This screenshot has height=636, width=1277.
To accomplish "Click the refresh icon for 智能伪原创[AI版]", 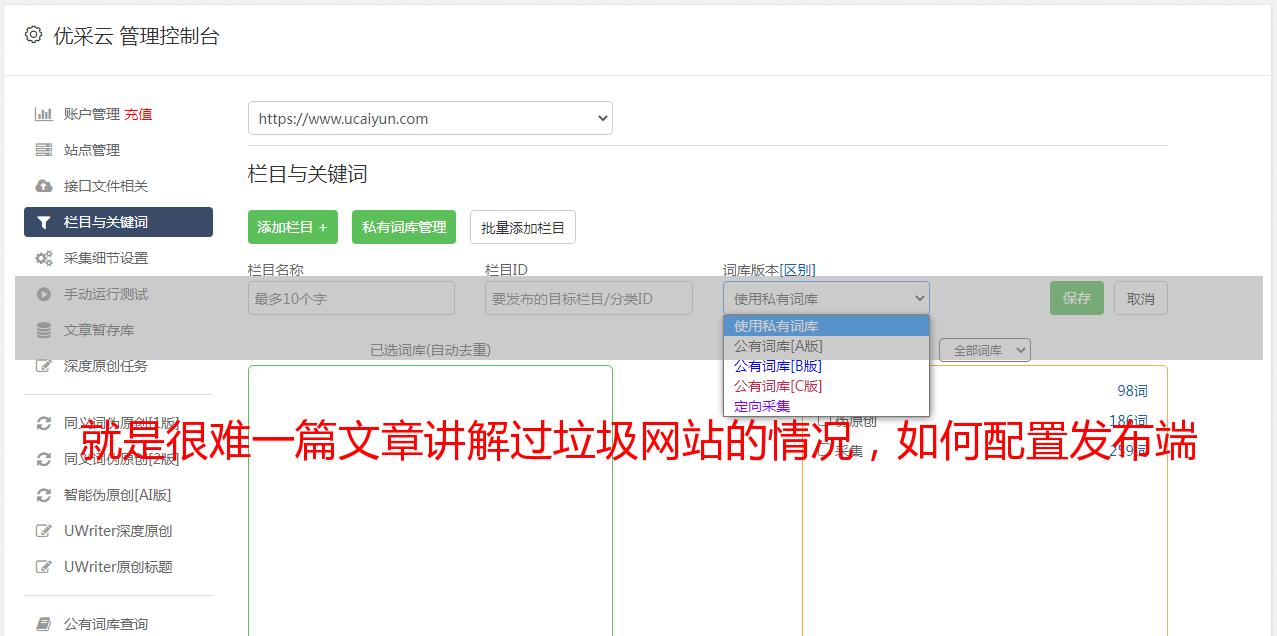I will click(43, 495).
